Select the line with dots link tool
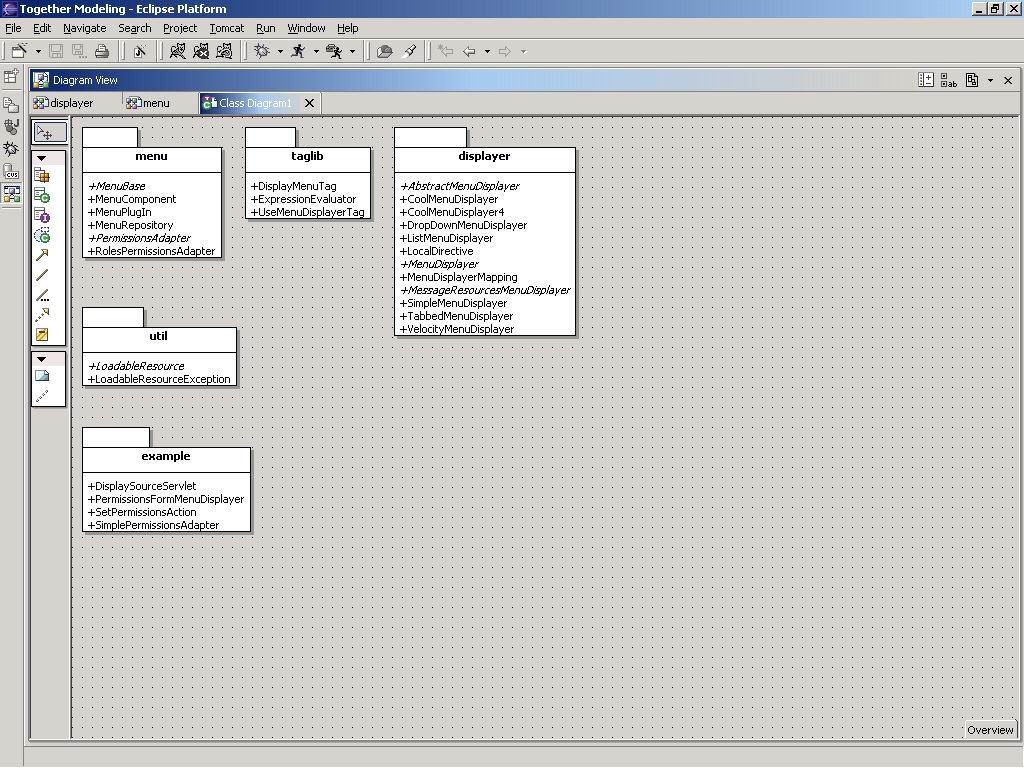This screenshot has width=1024, height=768. click(x=42, y=295)
